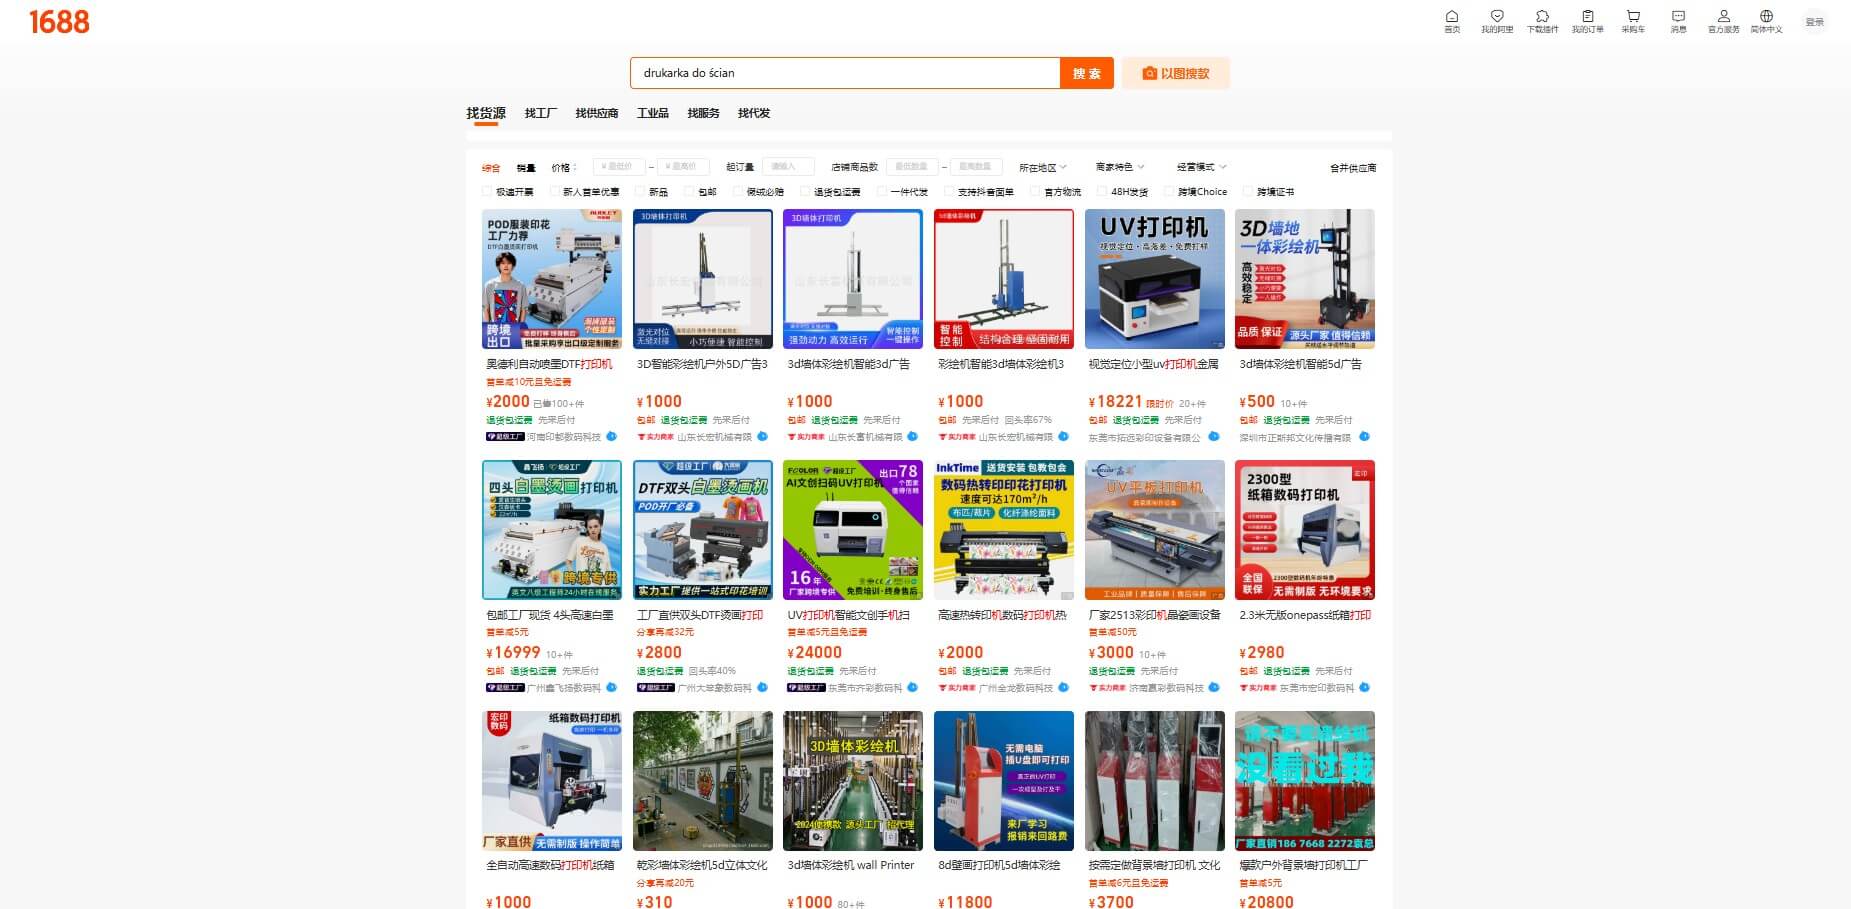
Task: Enable the 官方物流 checkbox
Action: tap(1036, 192)
